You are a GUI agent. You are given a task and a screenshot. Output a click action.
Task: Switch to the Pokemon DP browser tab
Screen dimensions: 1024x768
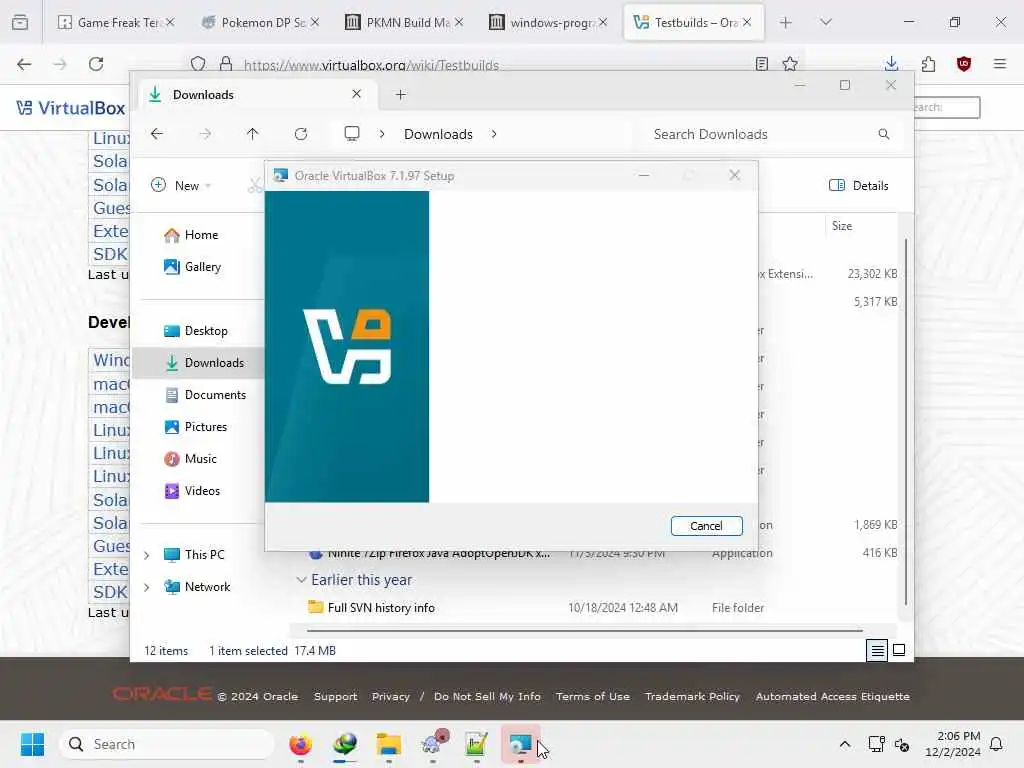[x=261, y=22]
